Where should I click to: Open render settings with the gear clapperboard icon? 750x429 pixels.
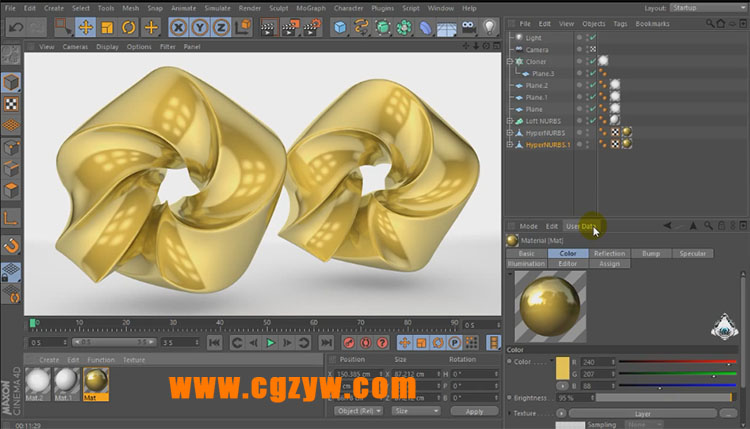click(312, 27)
